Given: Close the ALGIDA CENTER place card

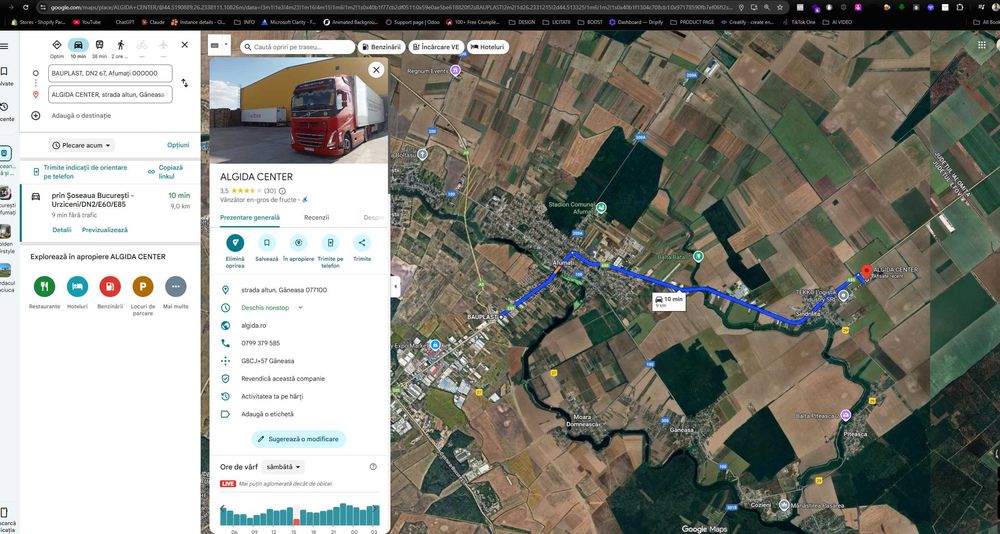Looking at the screenshot, I should [376, 70].
